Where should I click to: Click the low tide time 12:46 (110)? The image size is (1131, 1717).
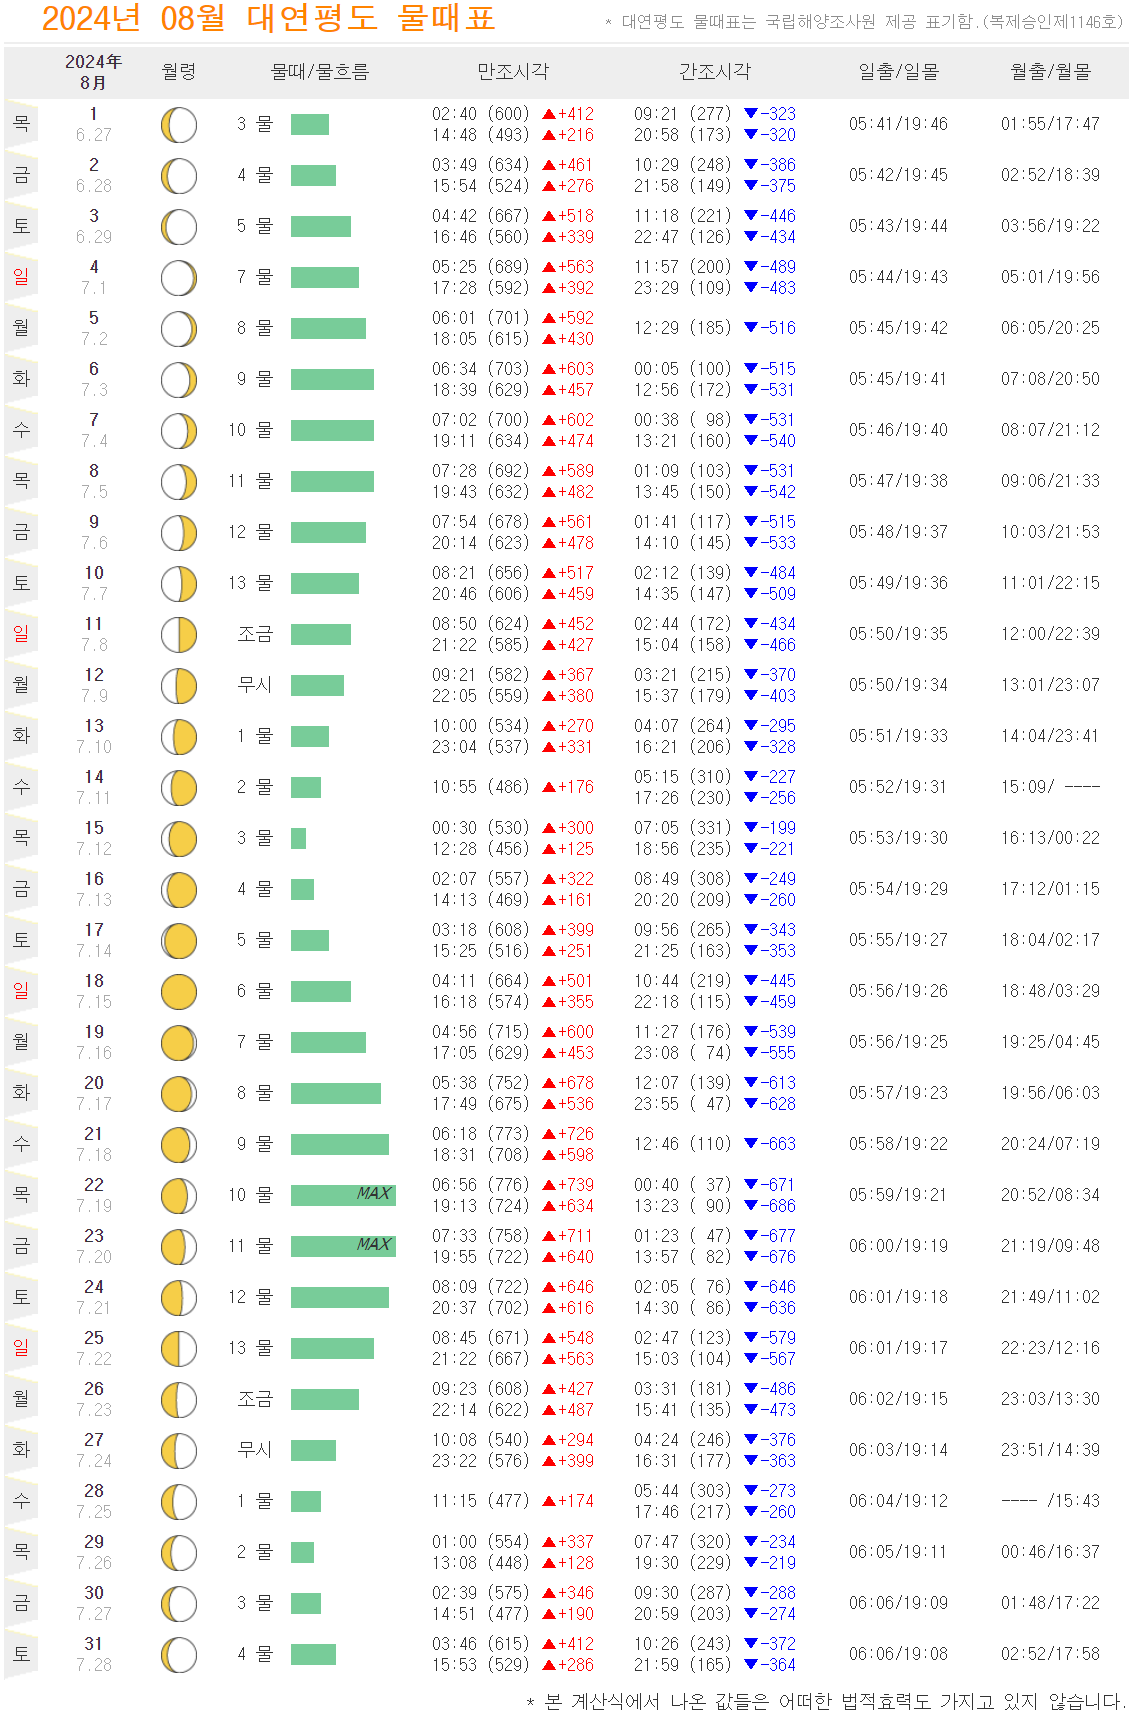pos(682,1144)
